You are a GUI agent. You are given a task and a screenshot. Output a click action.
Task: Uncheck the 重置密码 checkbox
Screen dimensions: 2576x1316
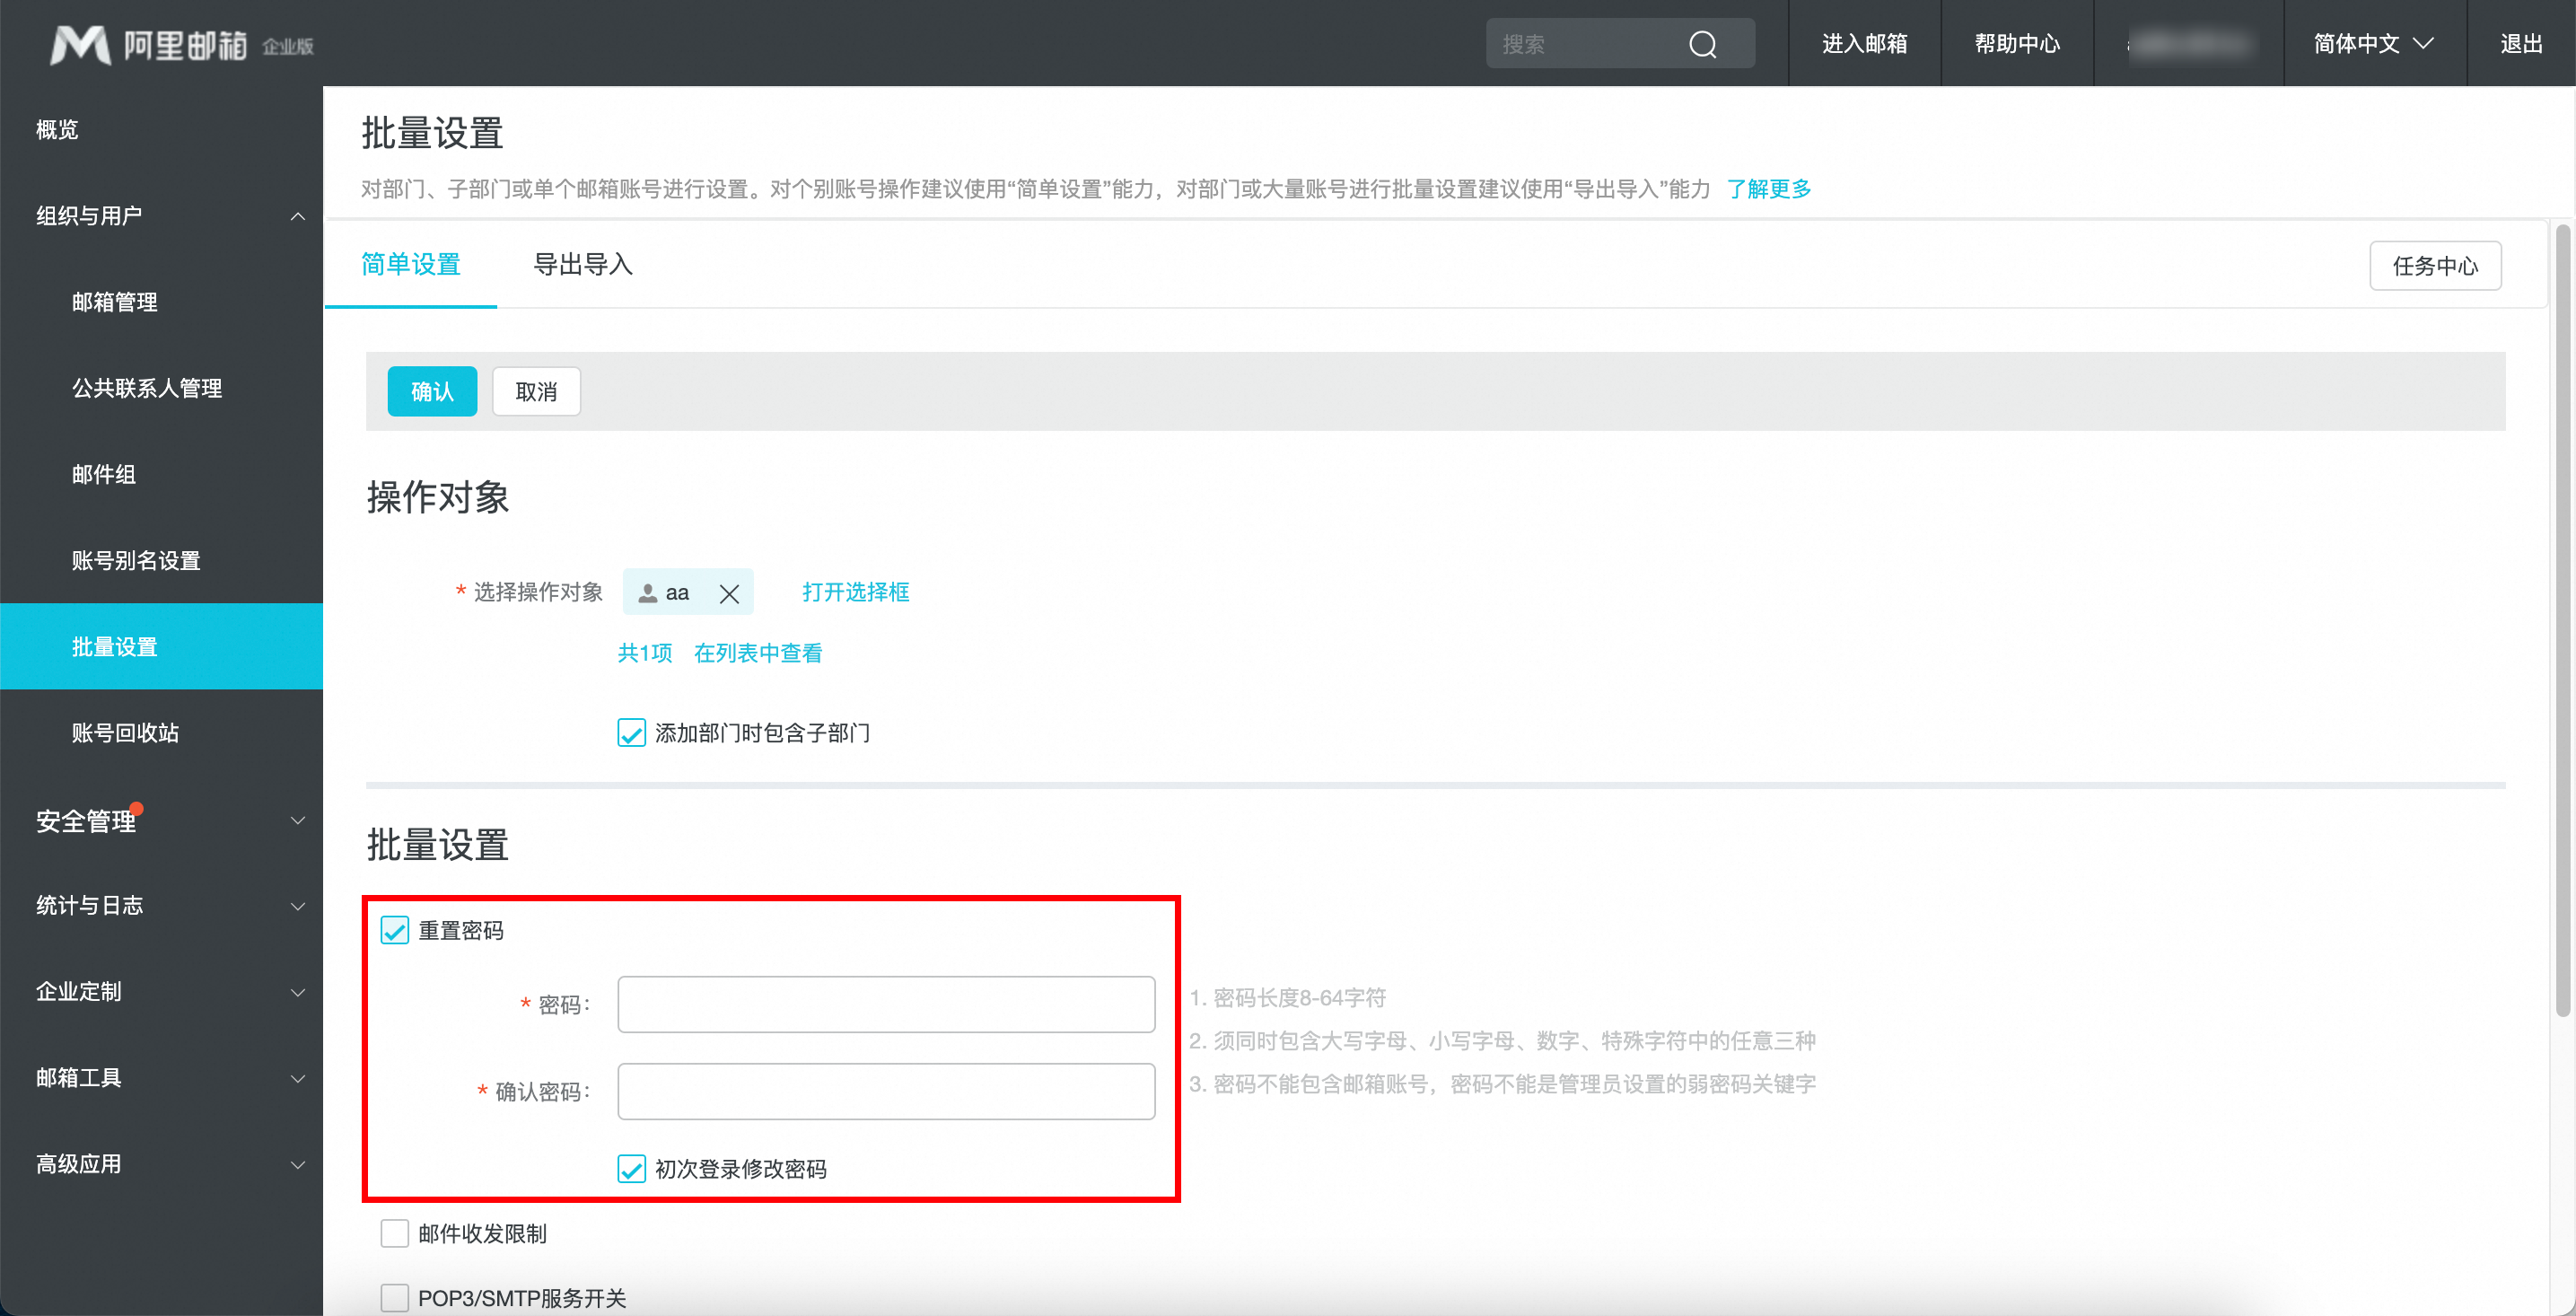click(395, 930)
